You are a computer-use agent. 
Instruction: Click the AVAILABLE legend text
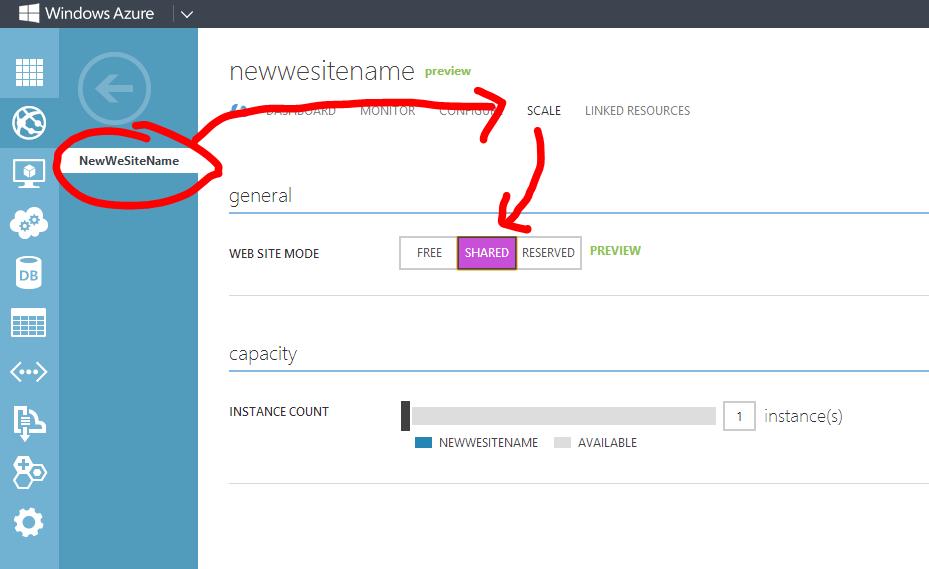(x=607, y=443)
